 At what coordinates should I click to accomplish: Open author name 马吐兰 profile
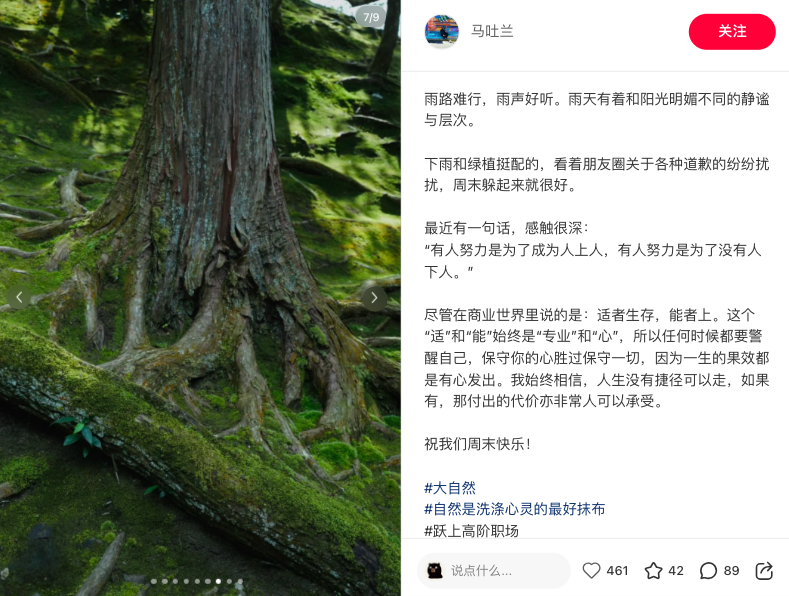pyautogui.click(x=492, y=31)
